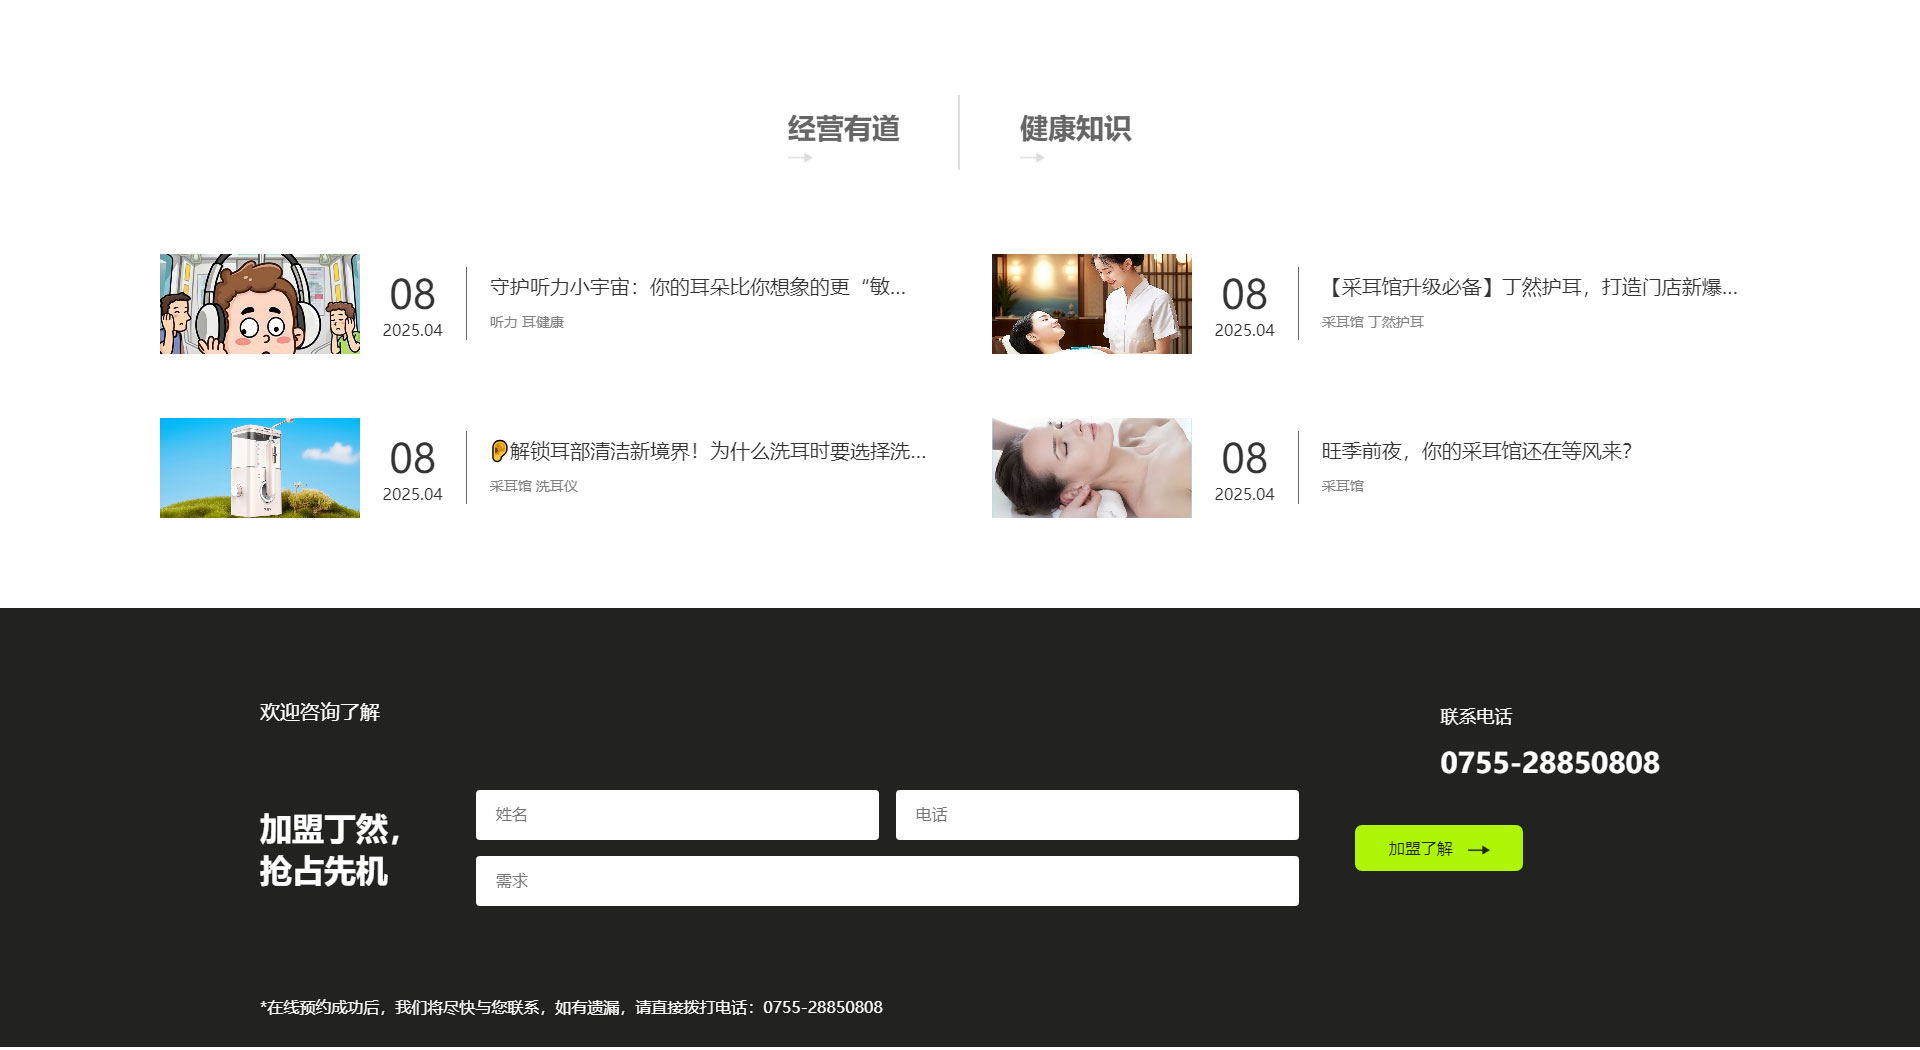Image resolution: width=1920 pixels, height=1050 pixels.
Task: Click the 采耳馆 丁然护耳 tag text
Action: 1372,322
